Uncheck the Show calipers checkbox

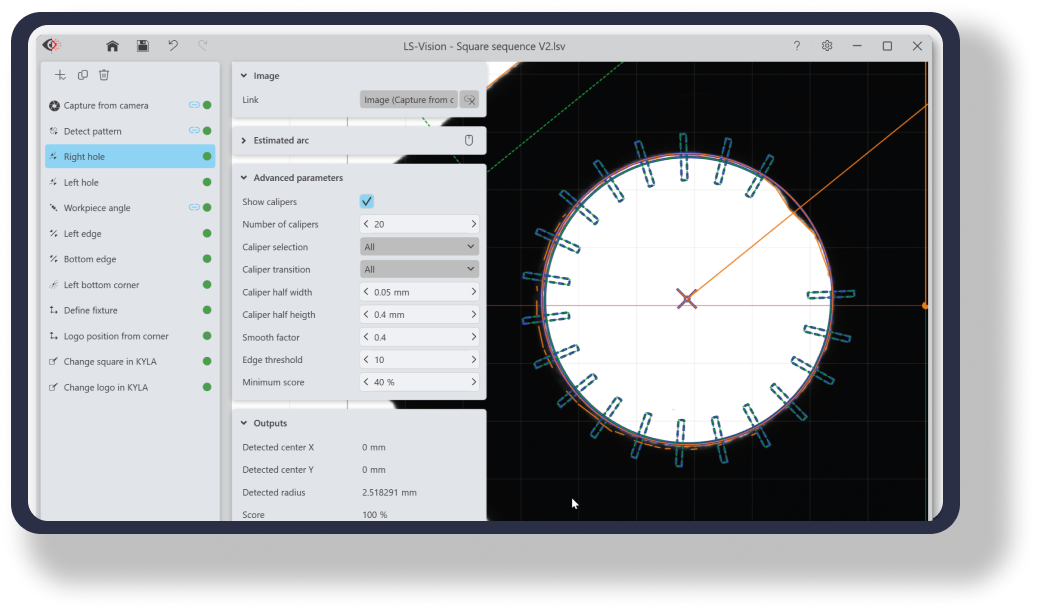pyautogui.click(x=367, y=201)
